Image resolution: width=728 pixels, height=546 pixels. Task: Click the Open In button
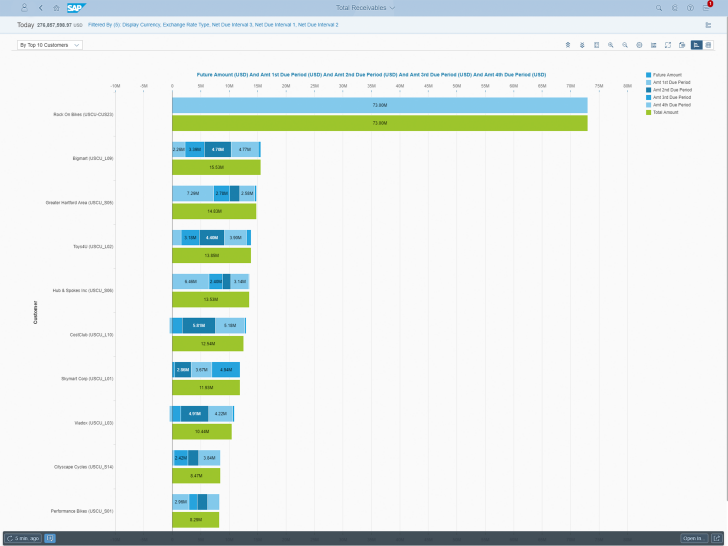[x=694, y=538]
